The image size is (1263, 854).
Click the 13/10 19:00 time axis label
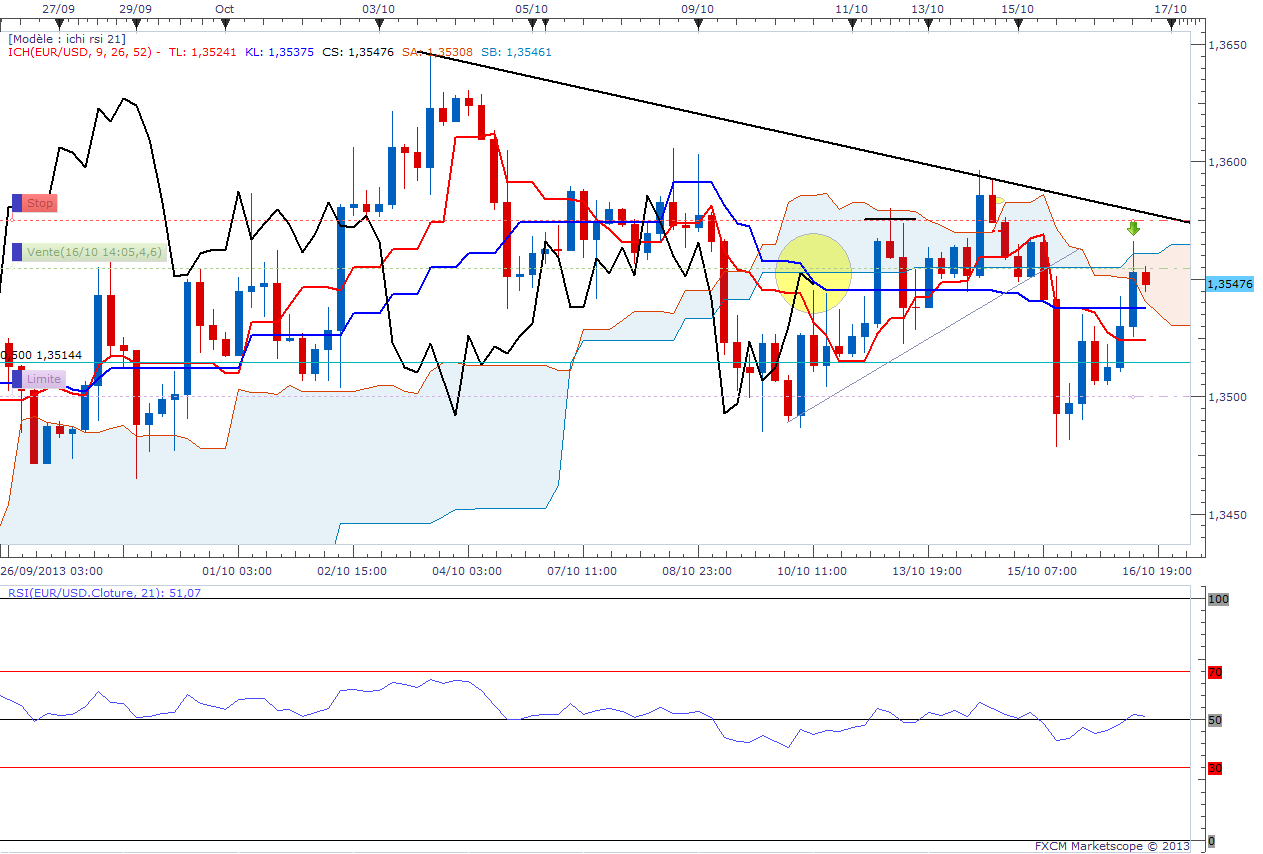coord(928,571)
